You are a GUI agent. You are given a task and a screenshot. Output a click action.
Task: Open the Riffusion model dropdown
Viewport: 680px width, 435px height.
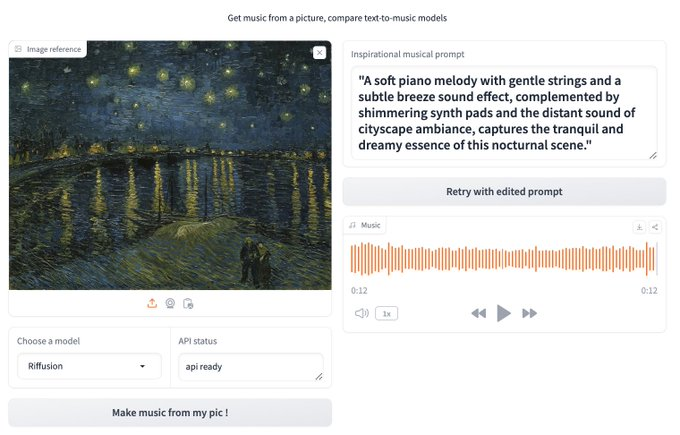click(x=89, y=366)
